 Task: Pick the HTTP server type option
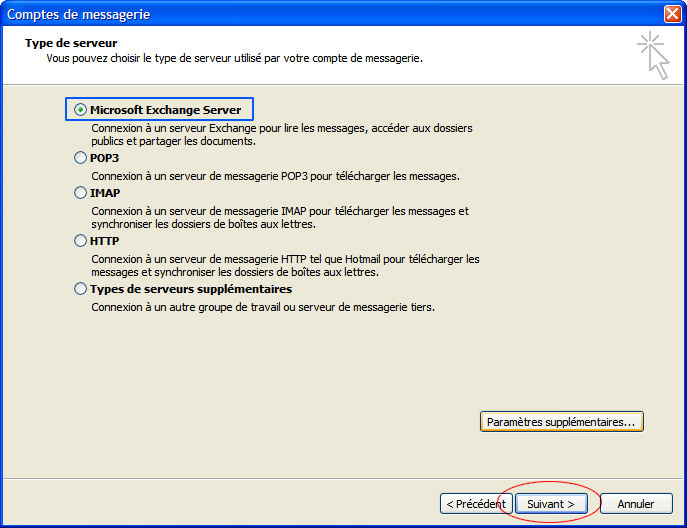tap(80, 241)
